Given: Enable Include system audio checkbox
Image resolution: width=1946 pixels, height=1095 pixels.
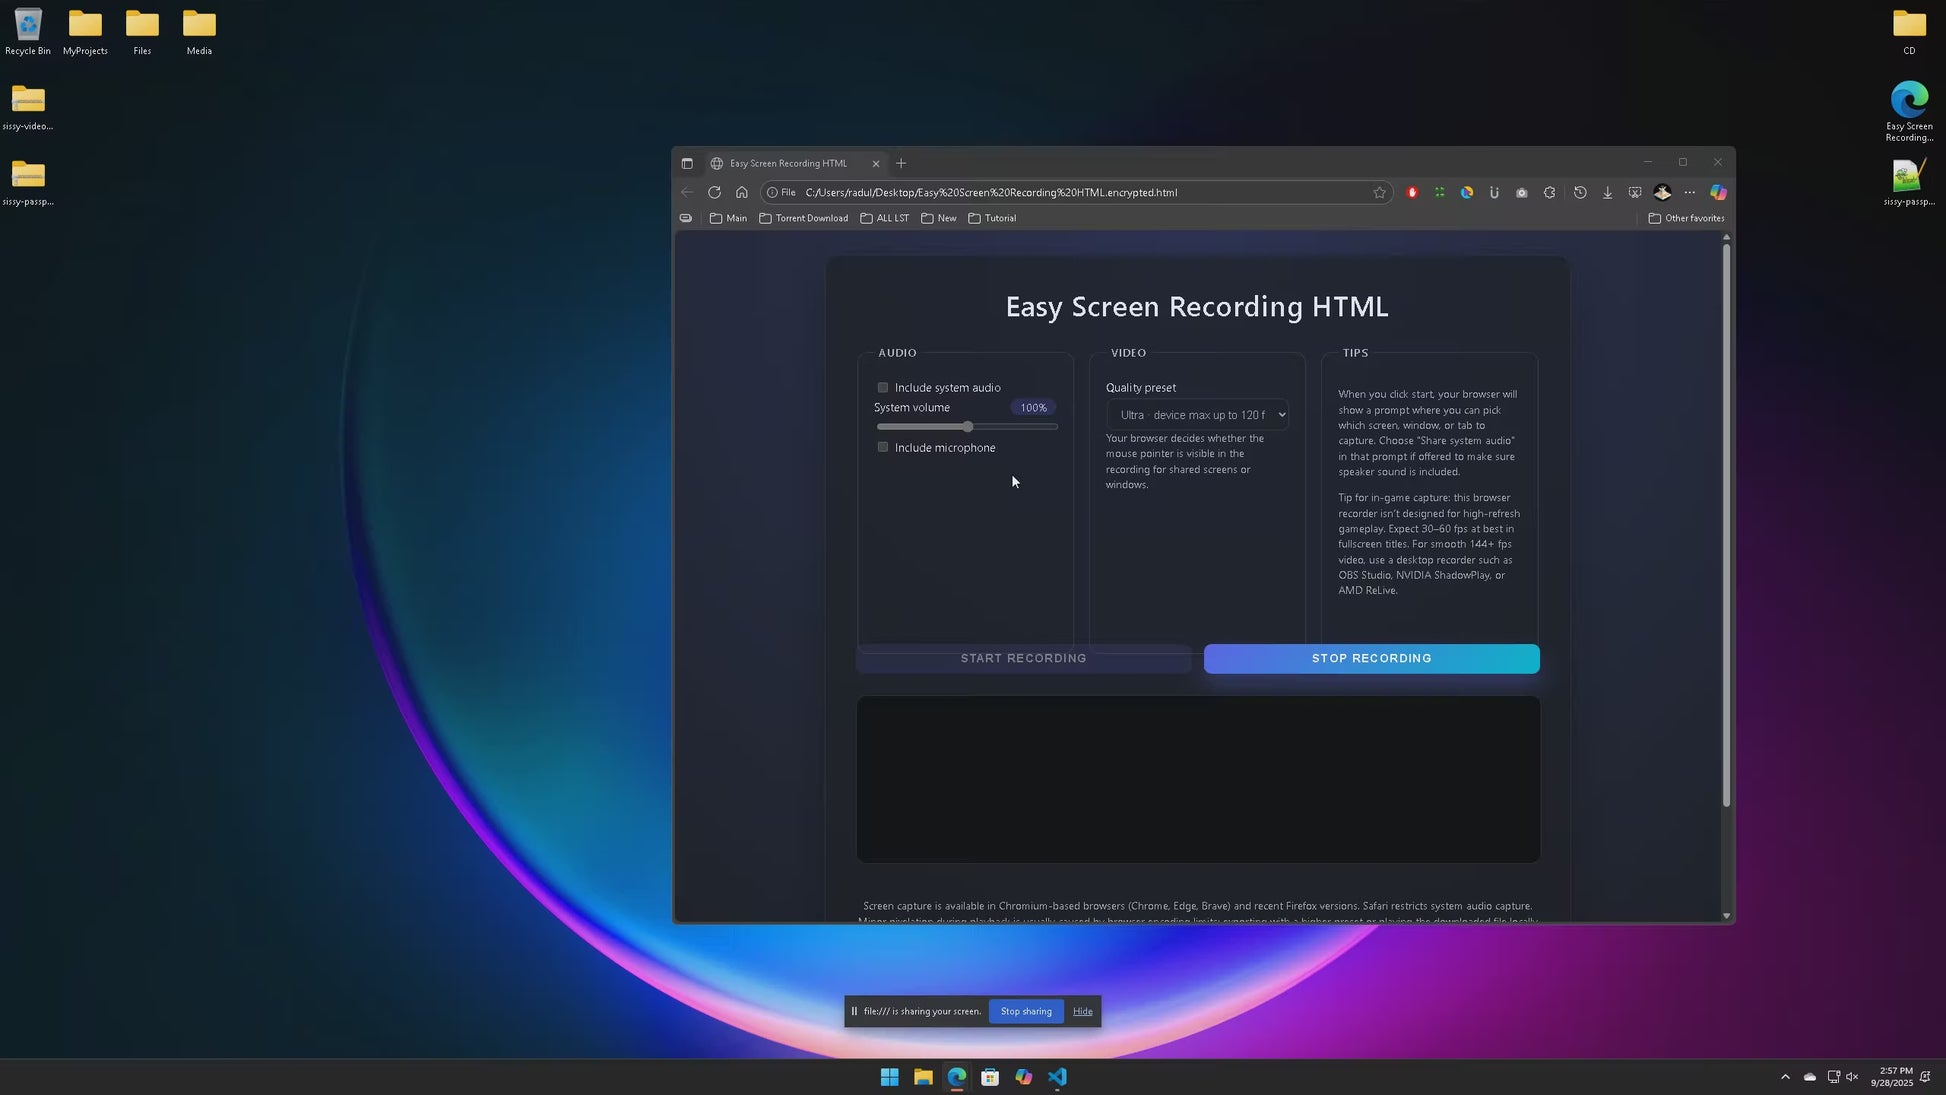Looking at the screenshot, I should (883, 388).
